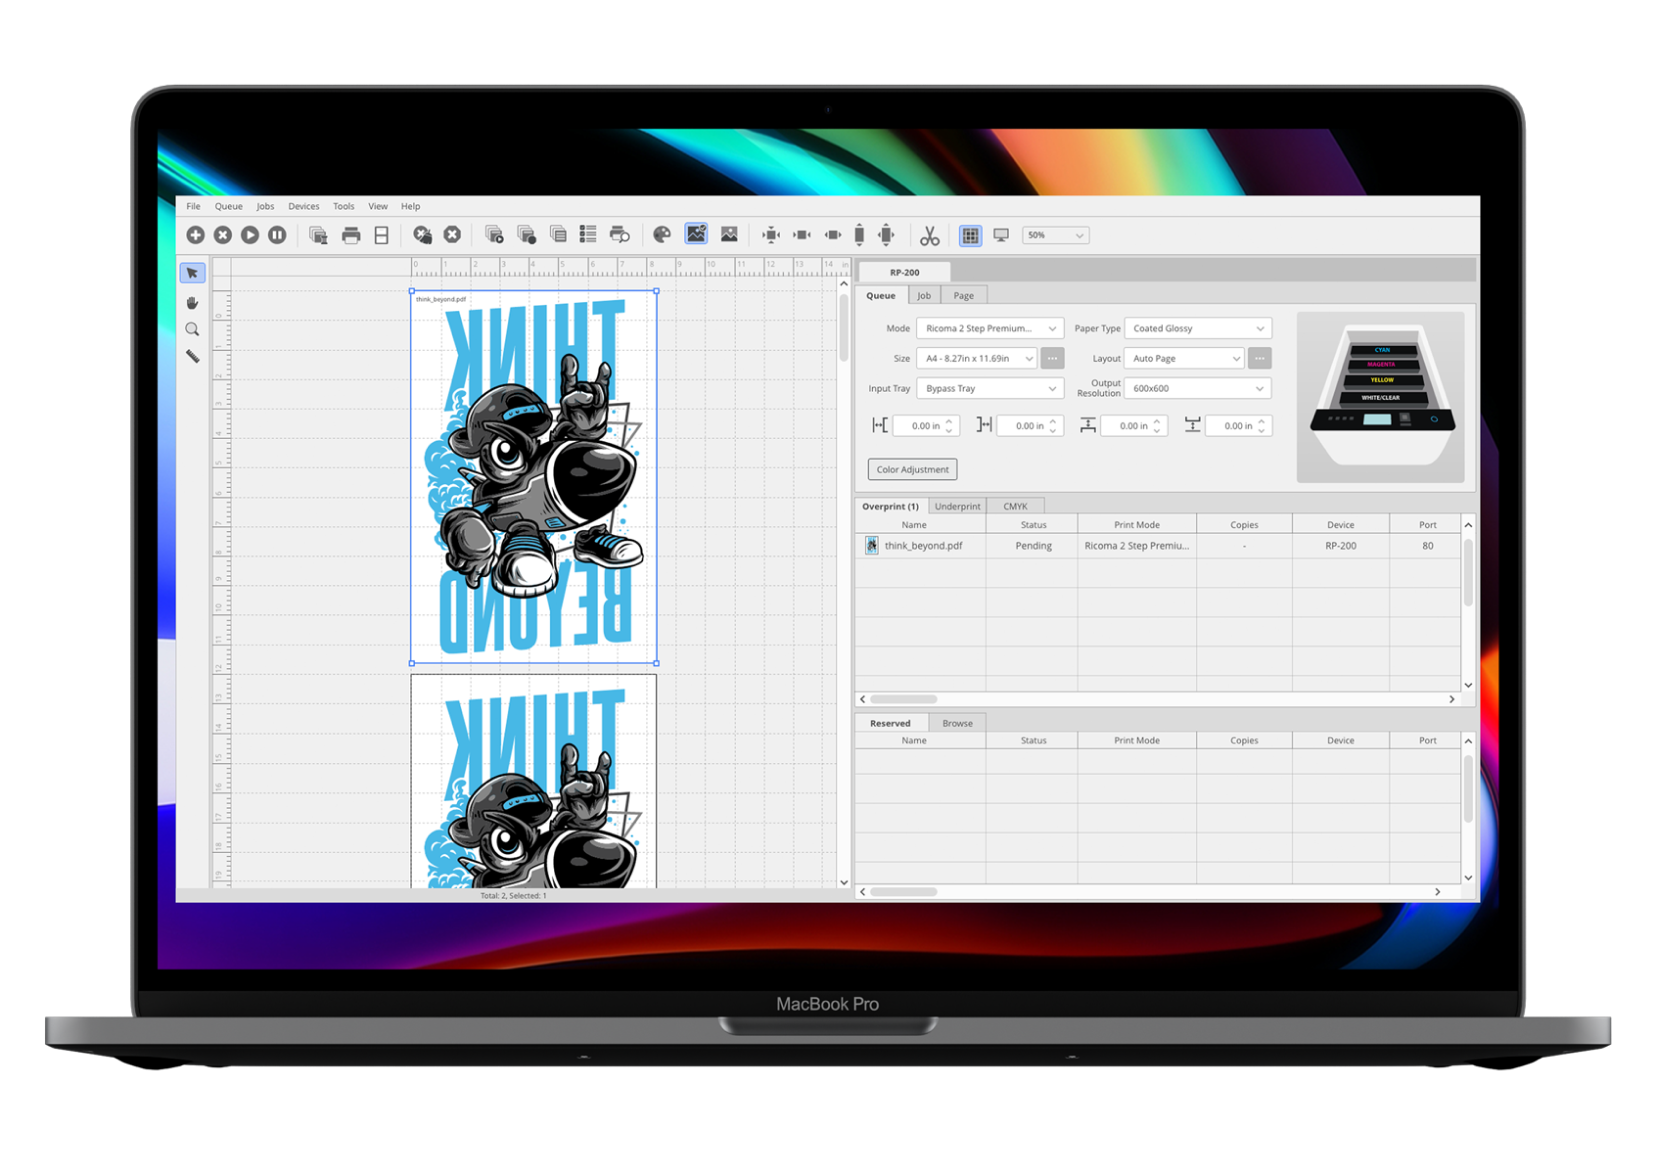Open the Jobs menu
The height and width of the screenshot is (1158, 1656).
[x=265, y=206]
